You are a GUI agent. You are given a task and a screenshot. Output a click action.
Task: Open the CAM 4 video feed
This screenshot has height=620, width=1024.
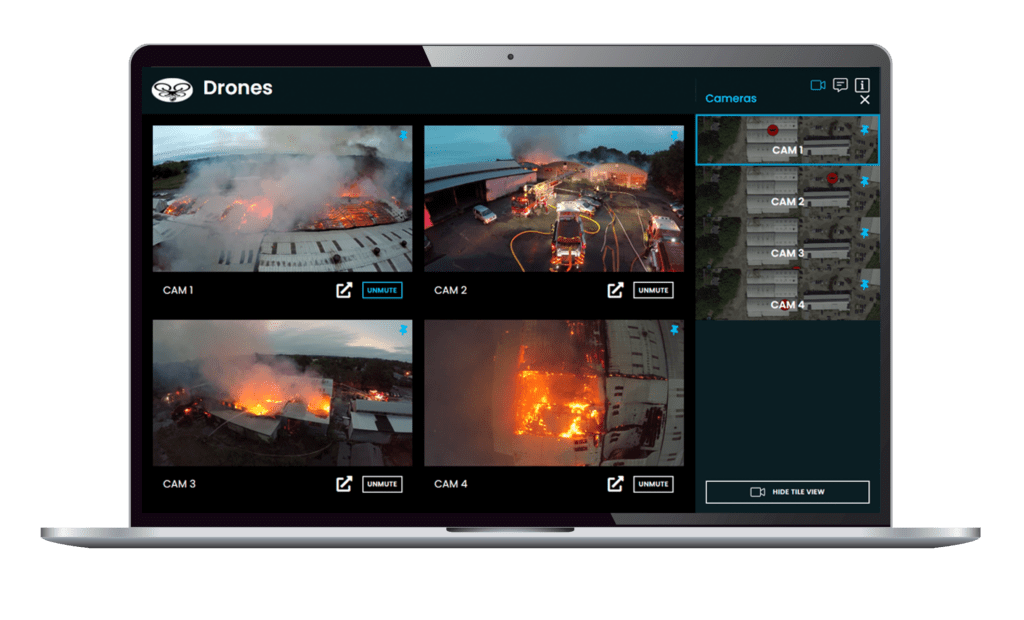tap(554, 393)
